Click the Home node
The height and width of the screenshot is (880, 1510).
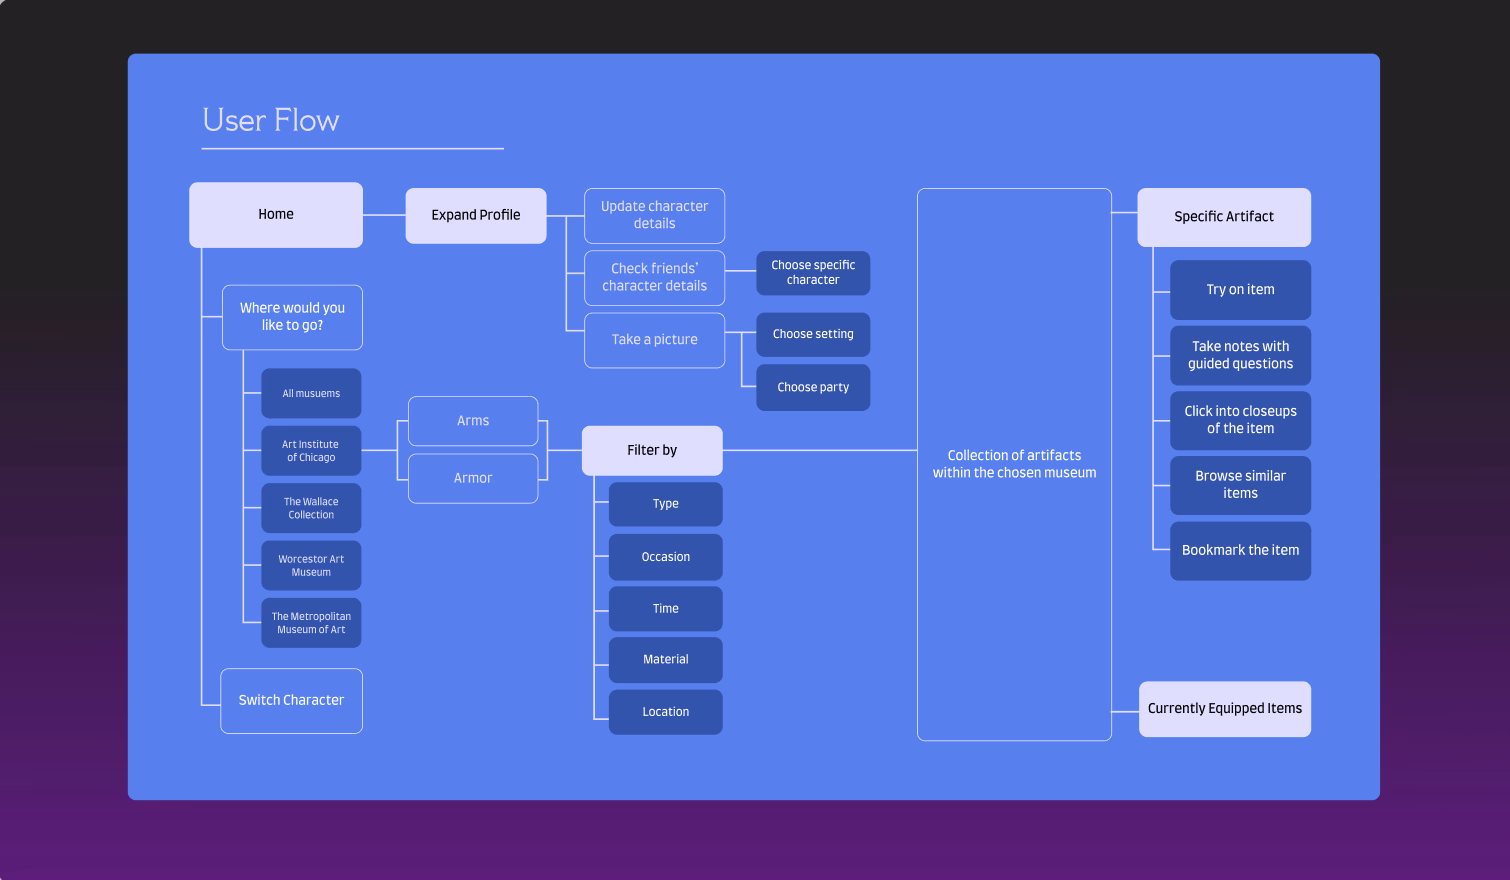coord(276,214)
